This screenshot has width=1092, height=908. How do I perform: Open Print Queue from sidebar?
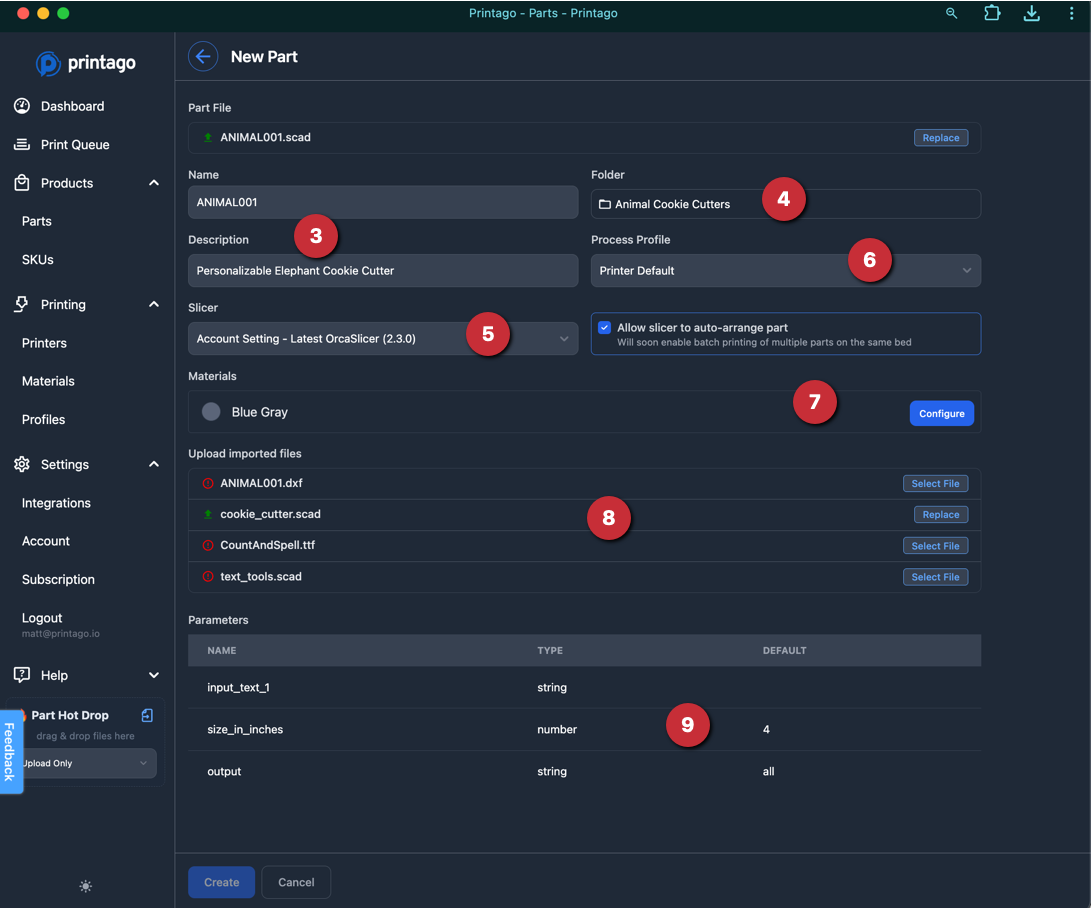75,144
